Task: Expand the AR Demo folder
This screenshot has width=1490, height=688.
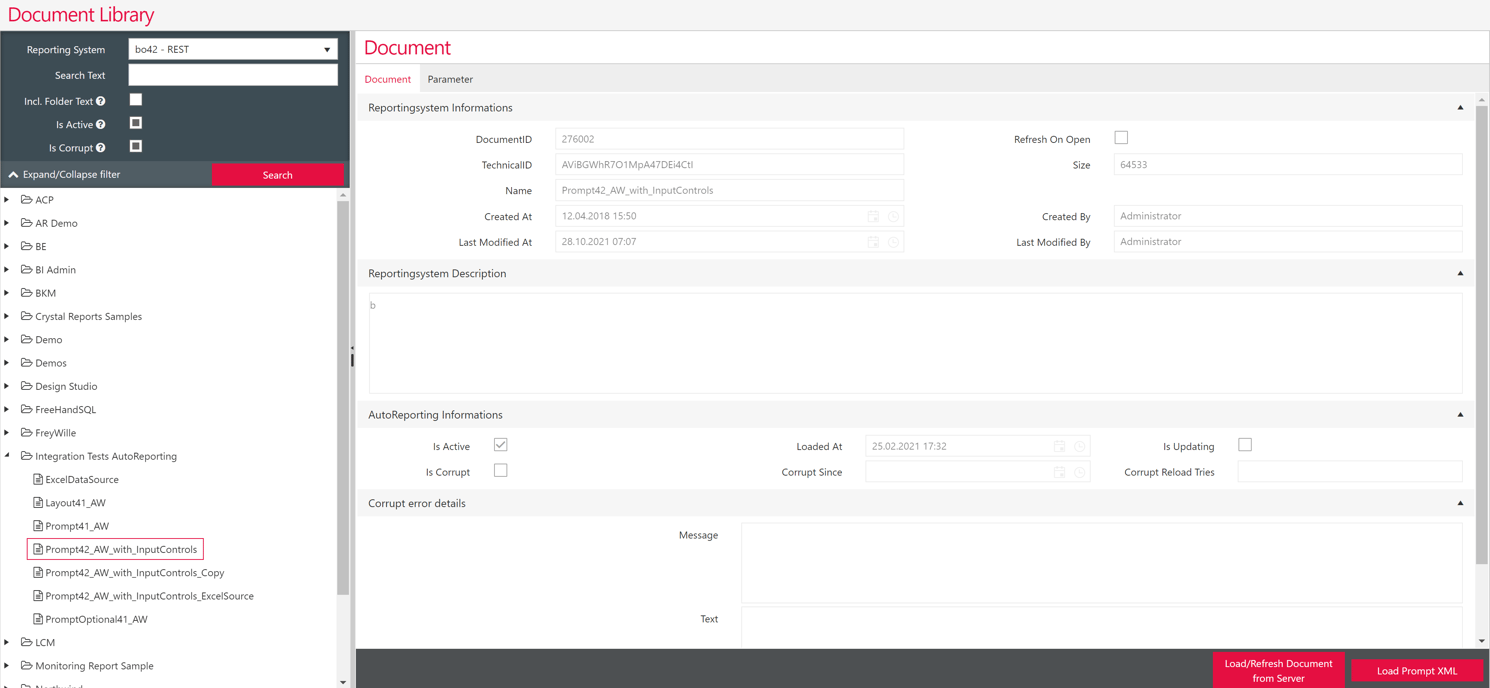Action: click(x=8, y=223)
